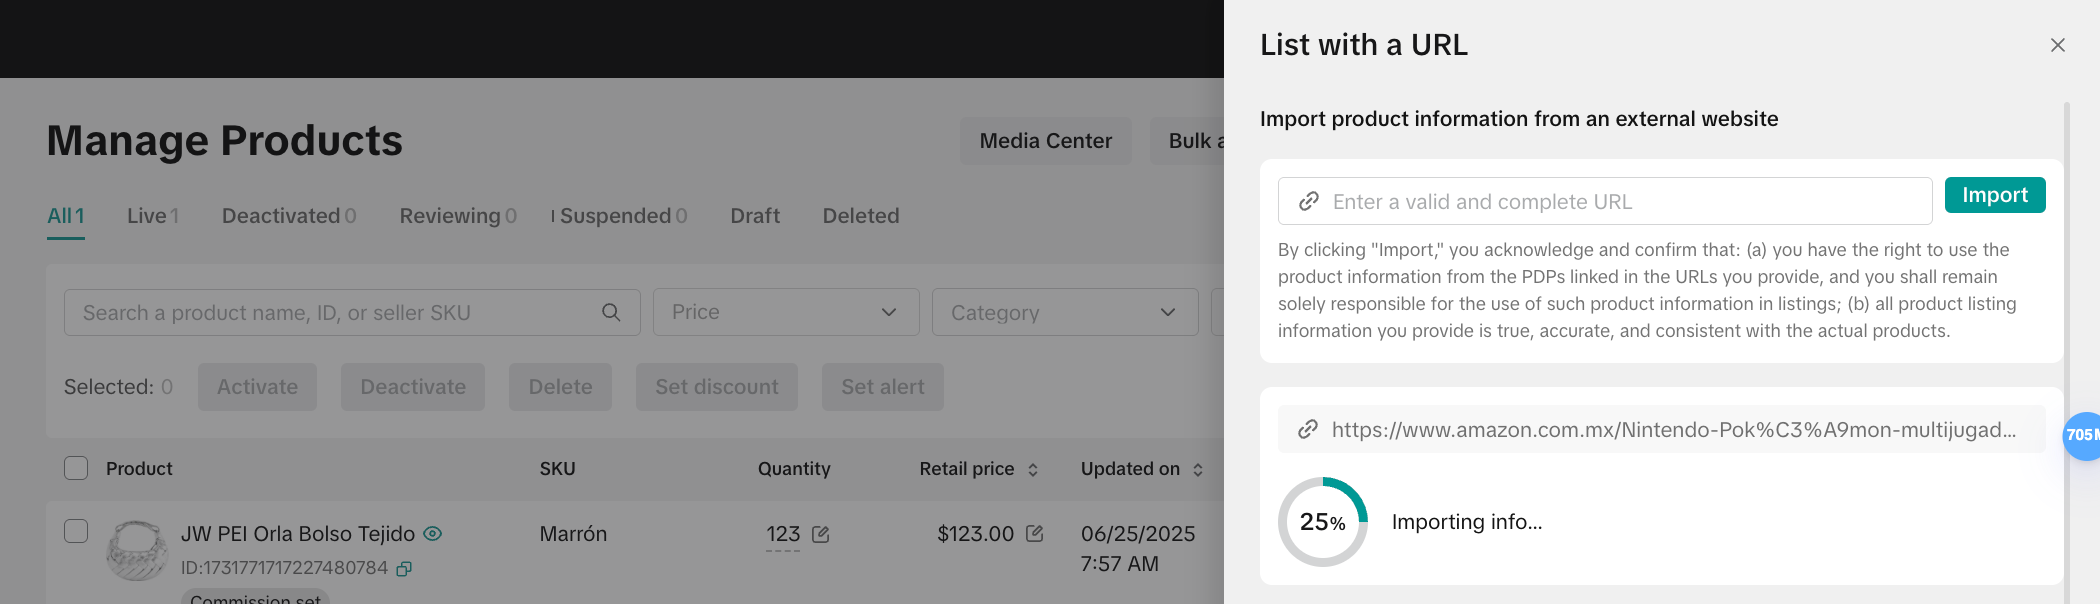Click the search magnifier icon

click(x=611, y=313)
